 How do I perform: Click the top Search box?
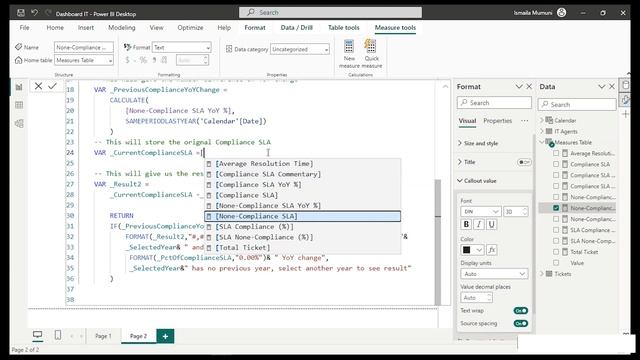point(331,13)
